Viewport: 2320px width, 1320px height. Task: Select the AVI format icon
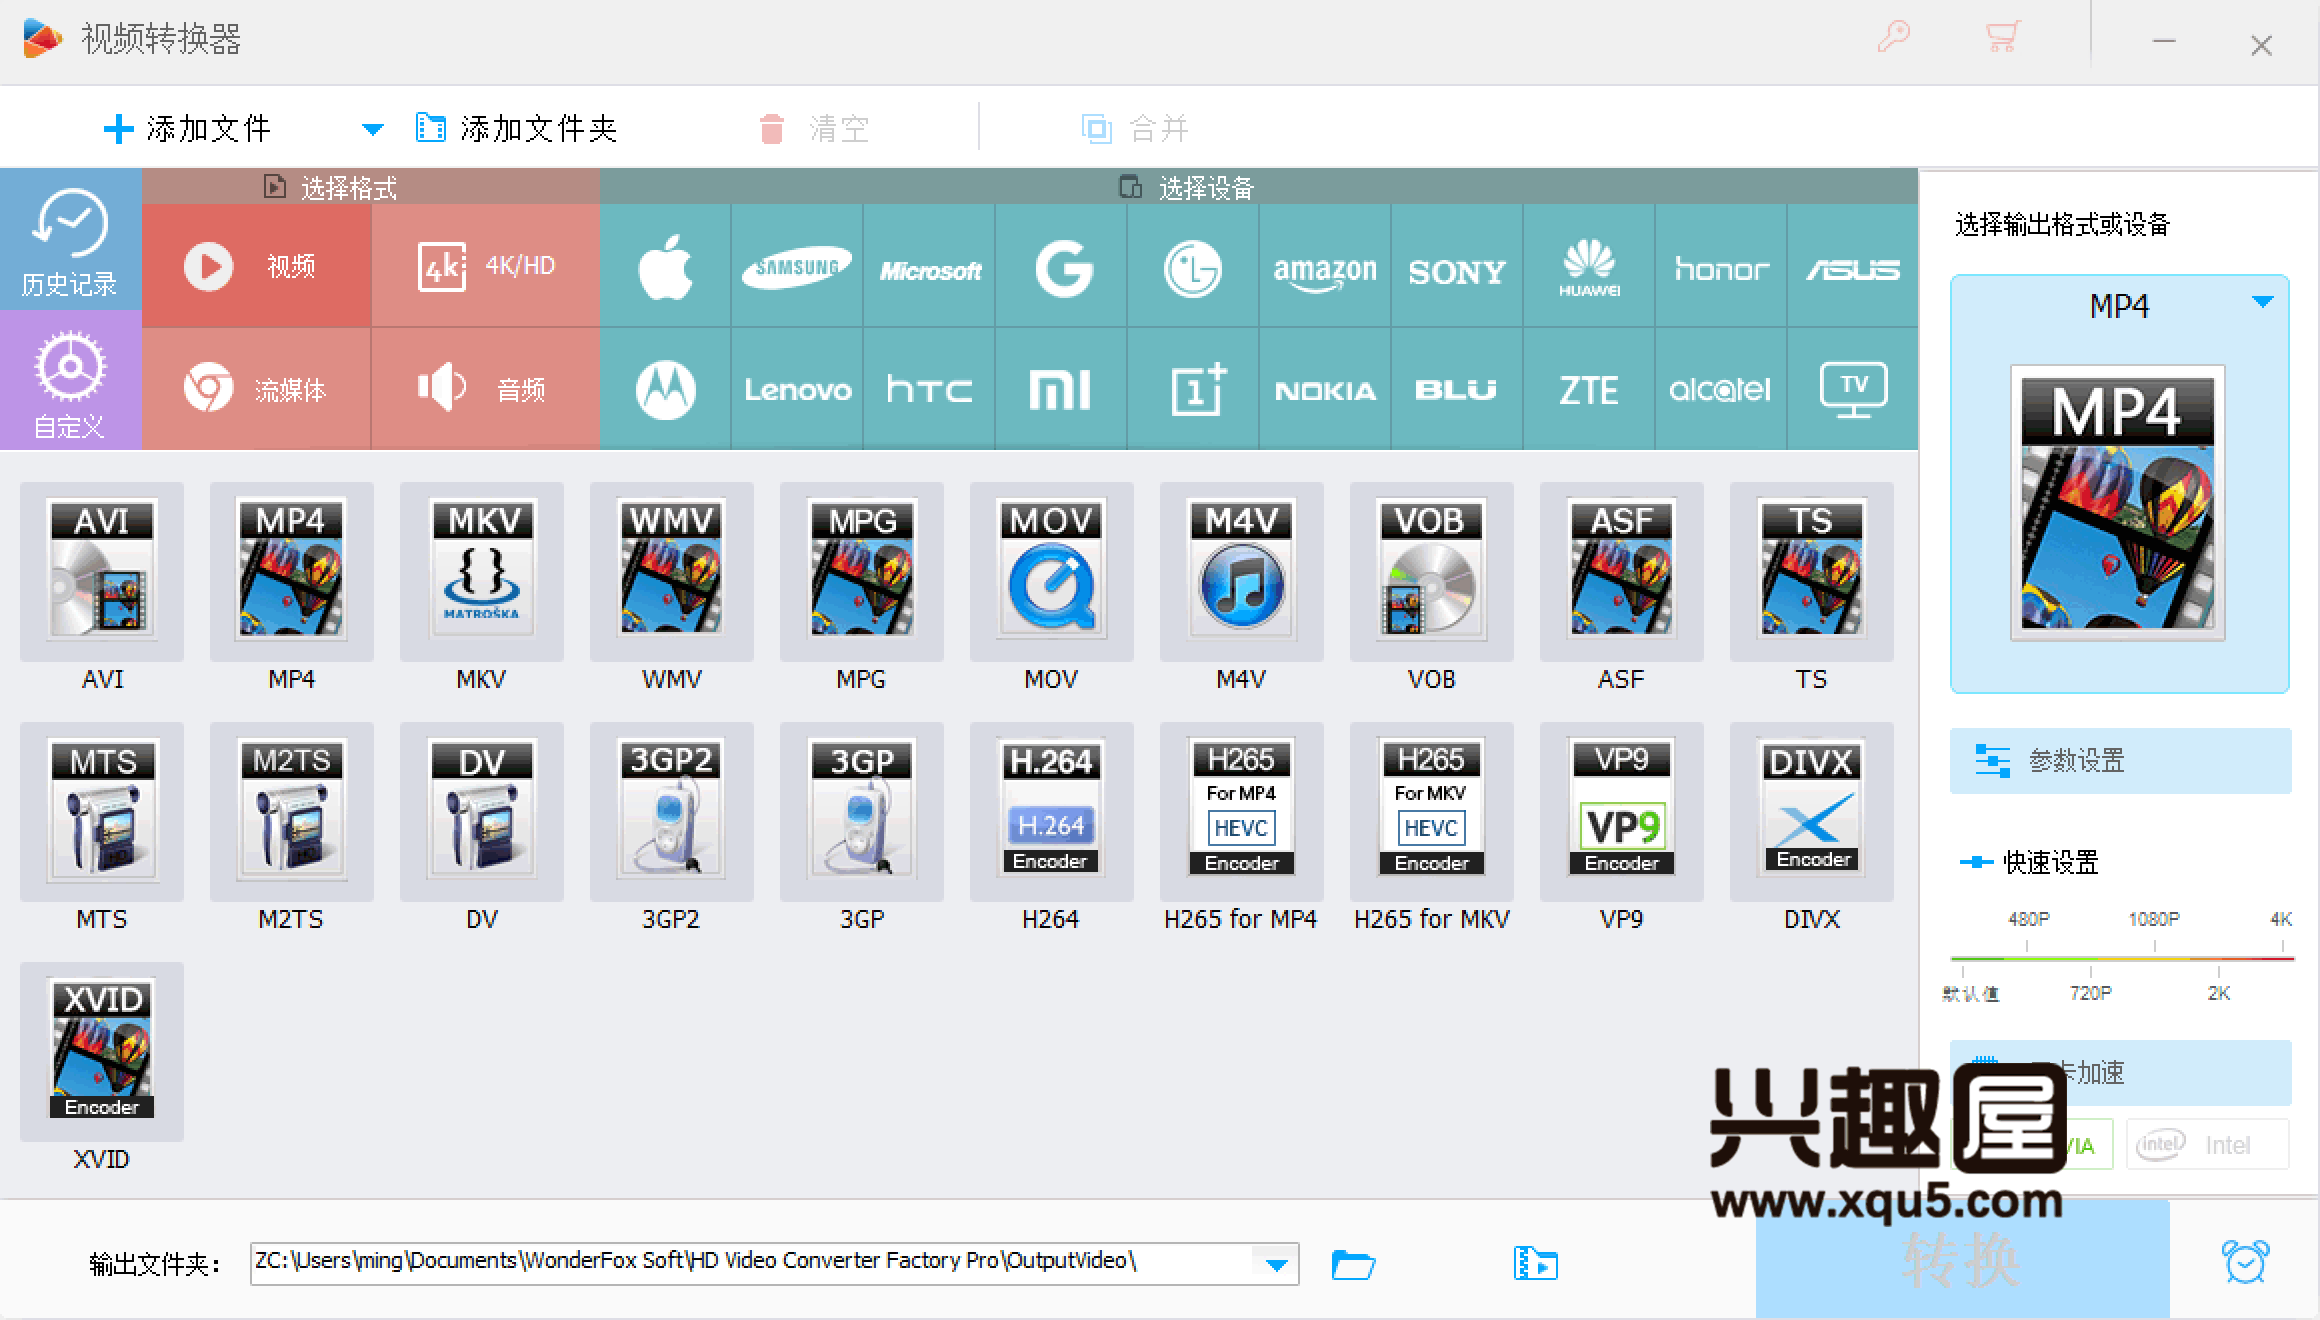(x=102, y=571)
